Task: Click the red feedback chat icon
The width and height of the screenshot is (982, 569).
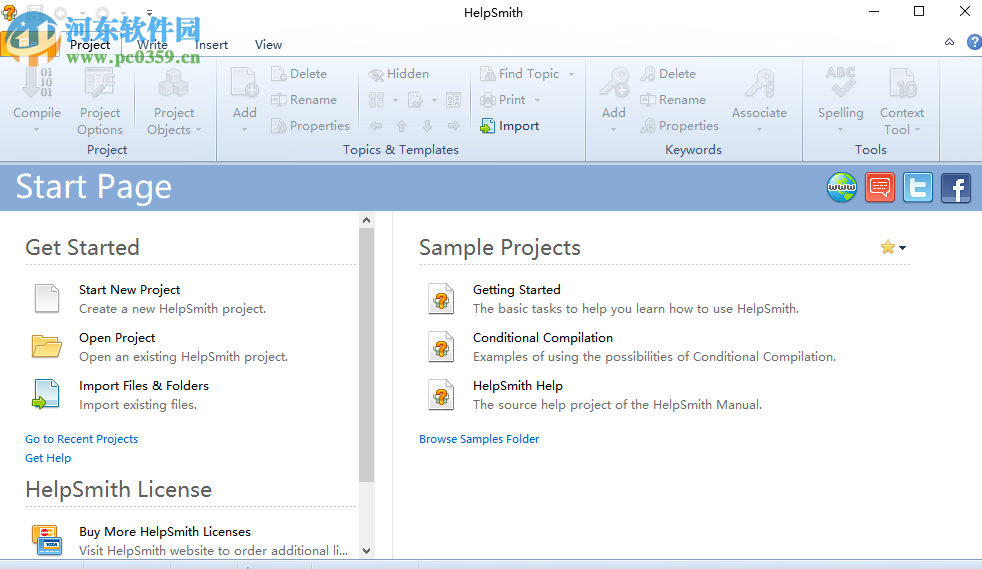Action: pos(880,187)
